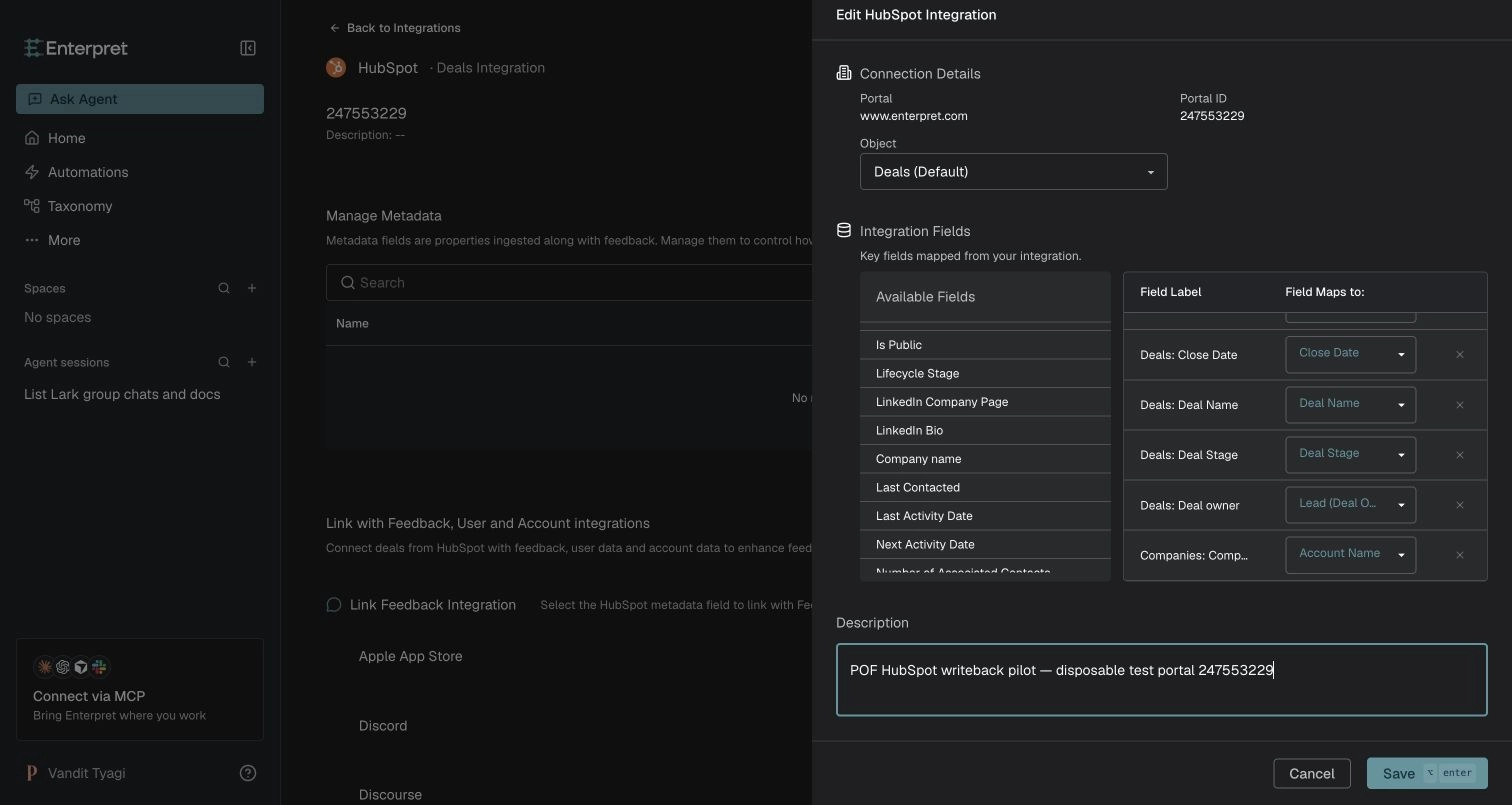Select Next Activity Date field
The height and width of the screenshot is (805, 1512).
985,544
